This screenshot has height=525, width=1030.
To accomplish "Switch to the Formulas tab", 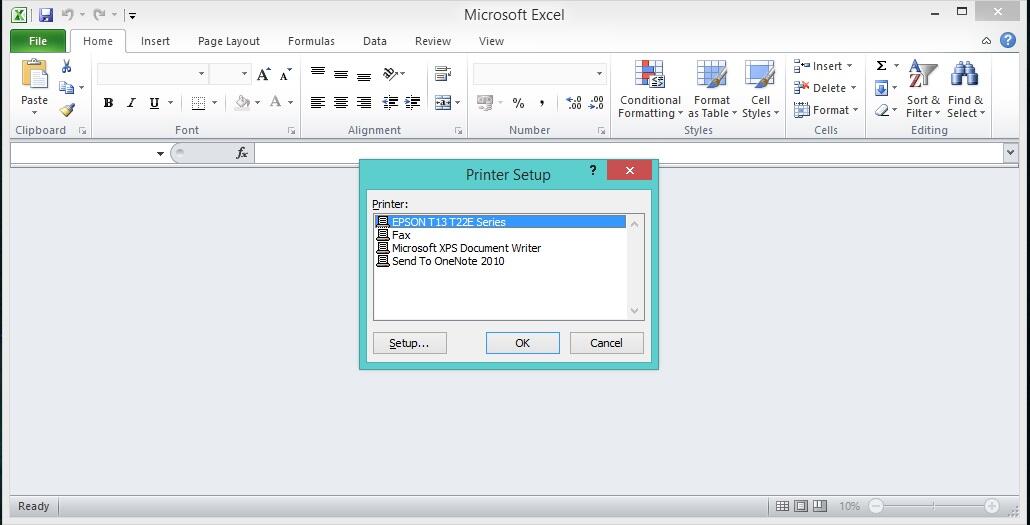I will coord(311,41).
